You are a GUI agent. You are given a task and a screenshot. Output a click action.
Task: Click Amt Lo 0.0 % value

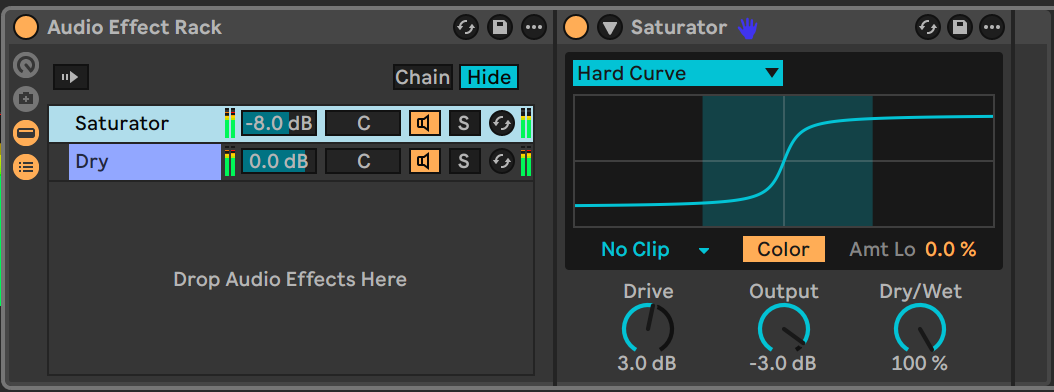pos(950,249)
